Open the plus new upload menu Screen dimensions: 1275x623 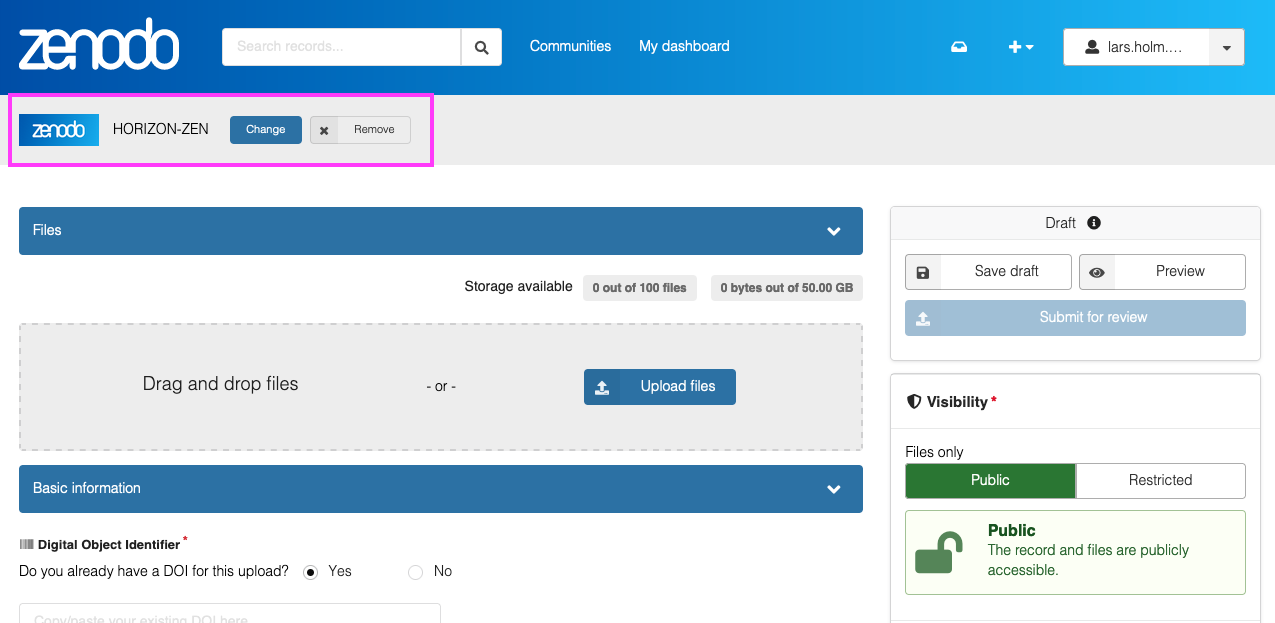1020,47
